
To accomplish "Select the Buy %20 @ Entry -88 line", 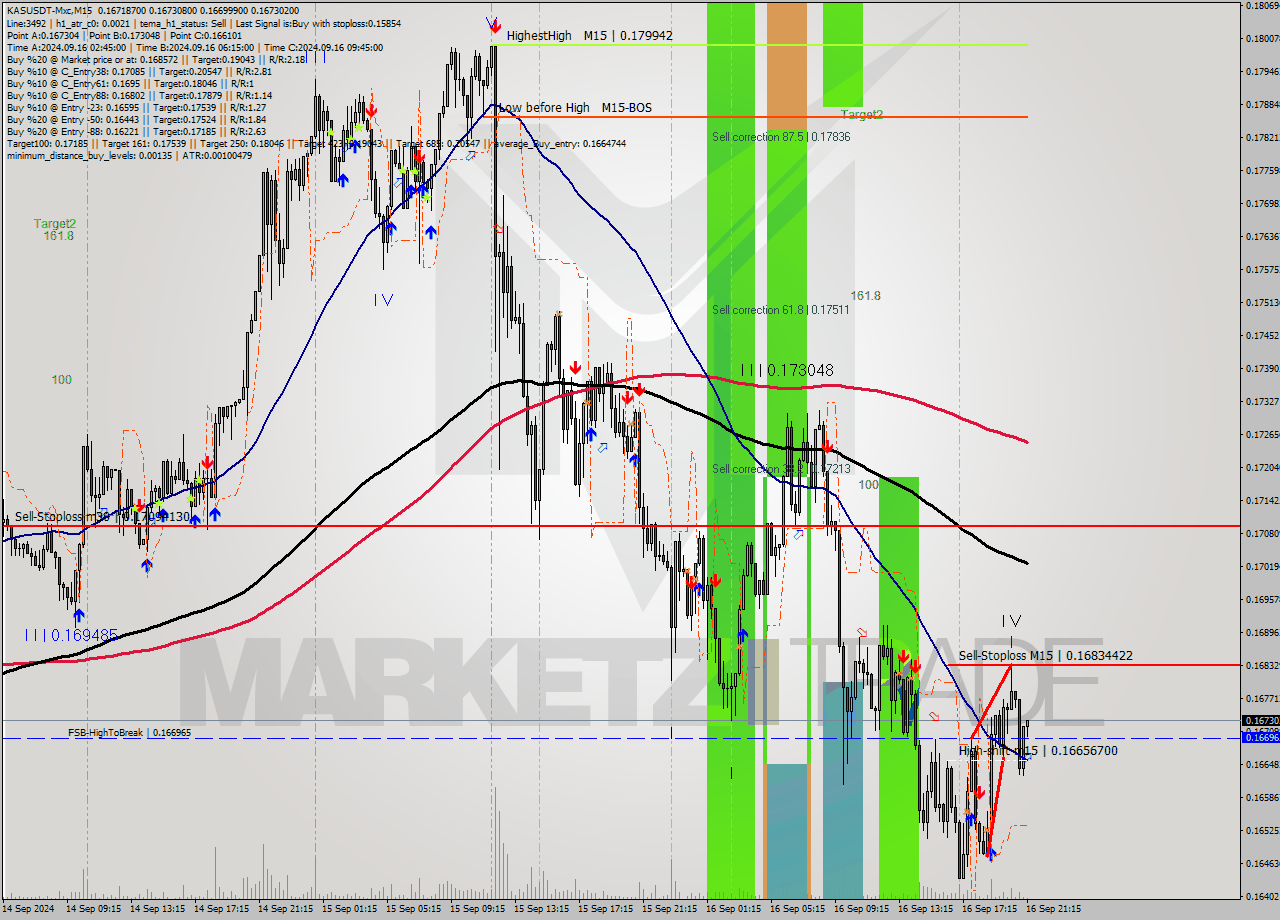I will (x=136, y=131).
